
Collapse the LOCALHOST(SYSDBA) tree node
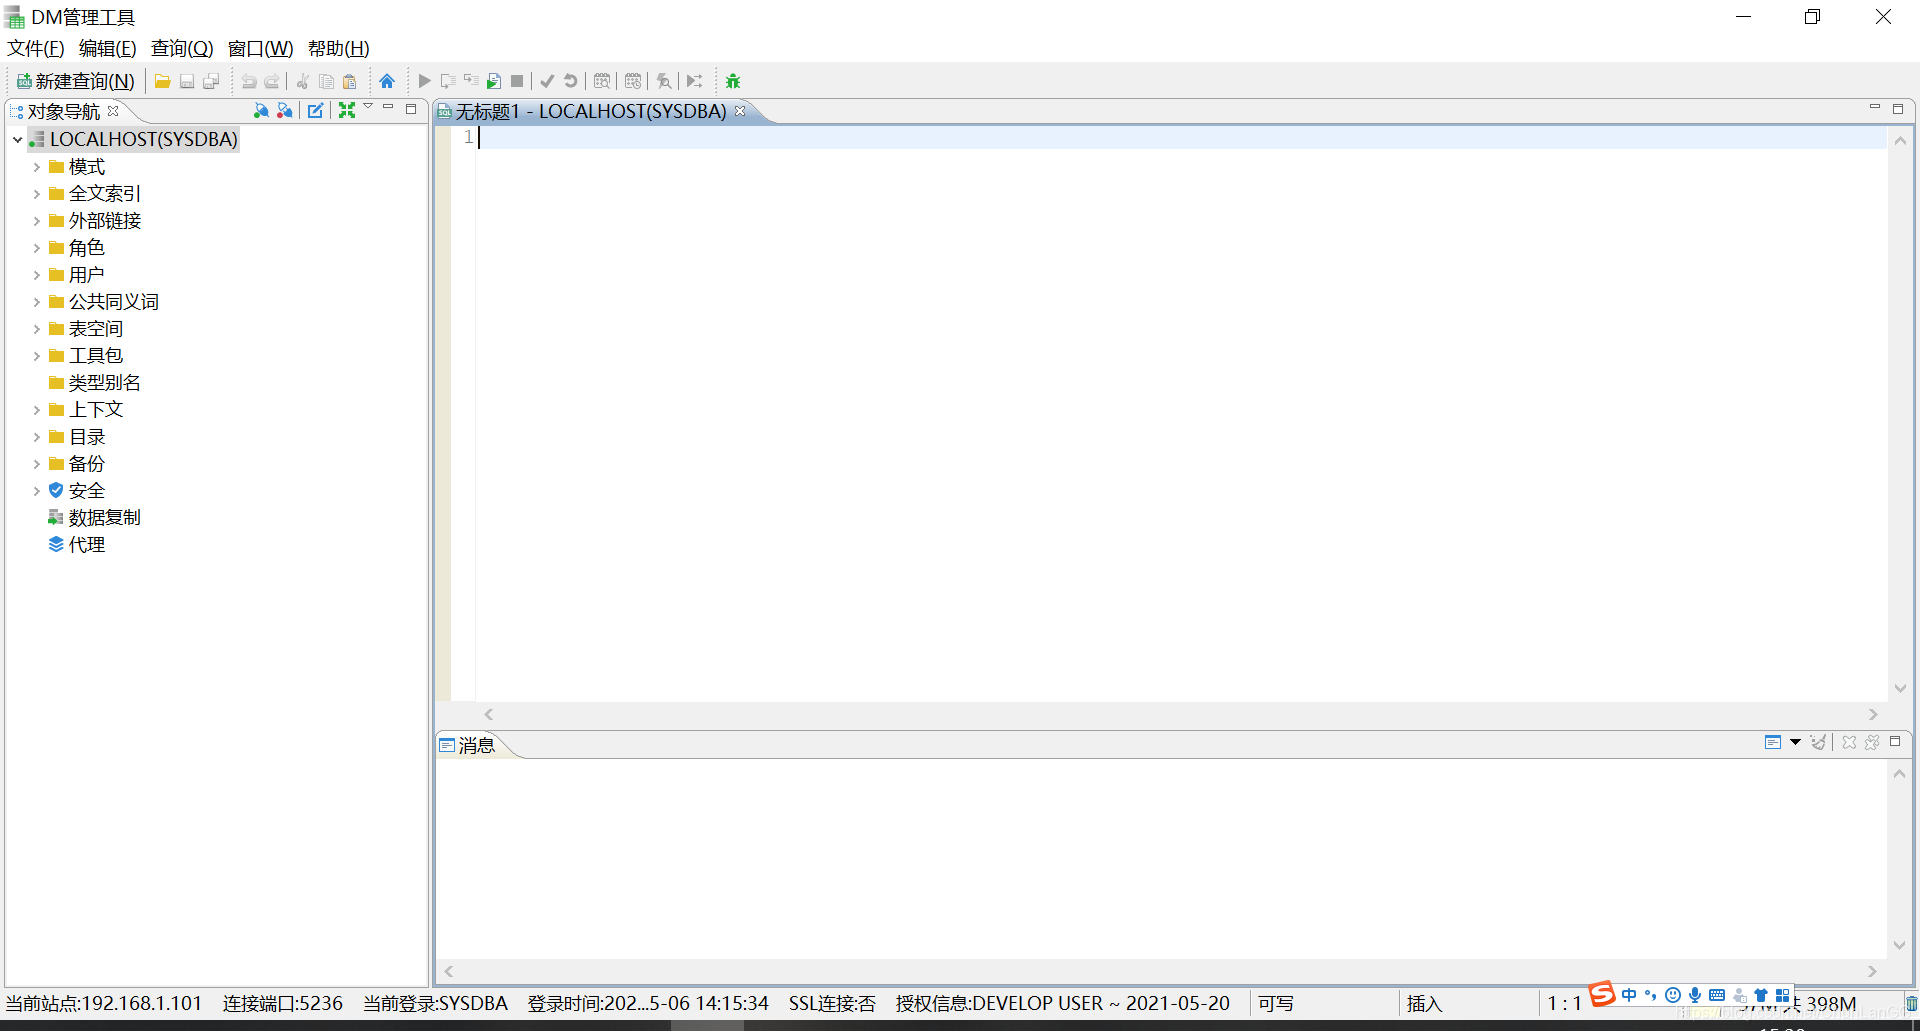coord(17,140)
